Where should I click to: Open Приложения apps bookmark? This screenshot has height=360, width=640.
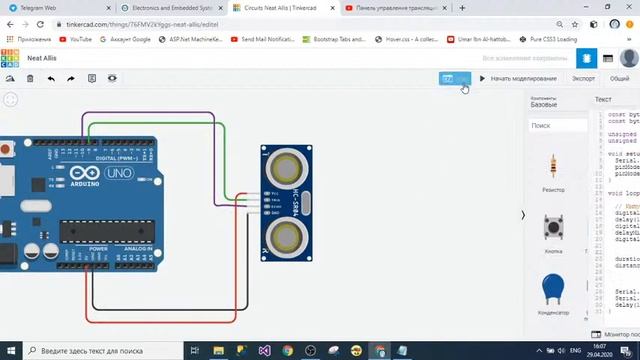[29, 39]
